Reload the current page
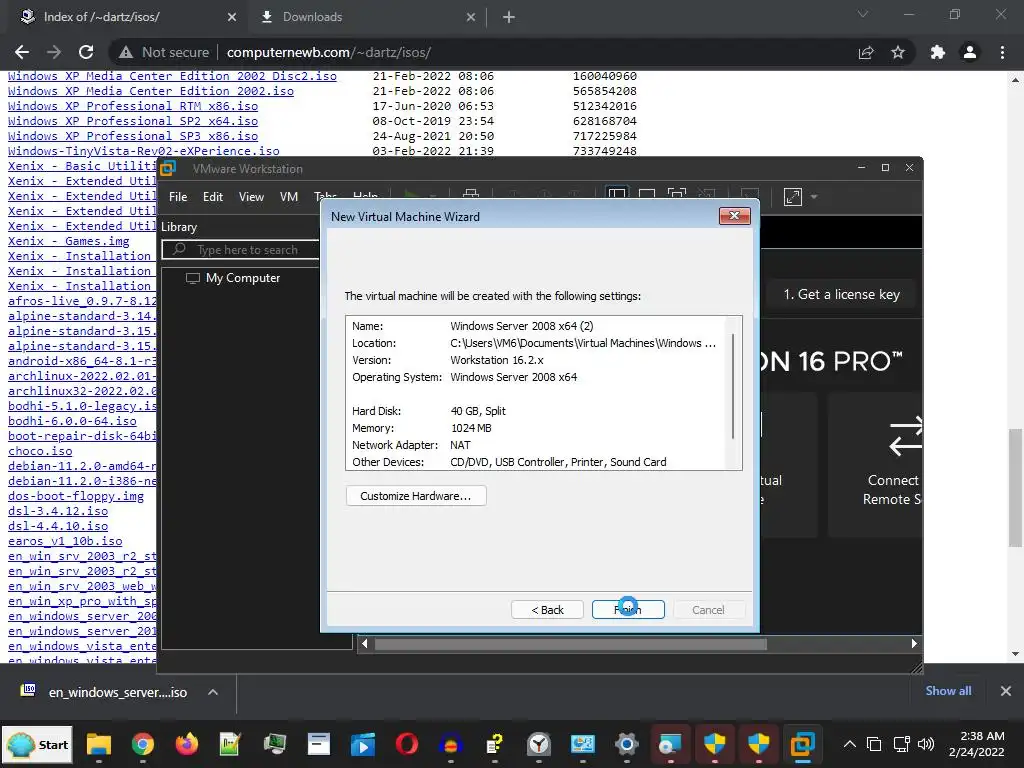 pos(86,52)
